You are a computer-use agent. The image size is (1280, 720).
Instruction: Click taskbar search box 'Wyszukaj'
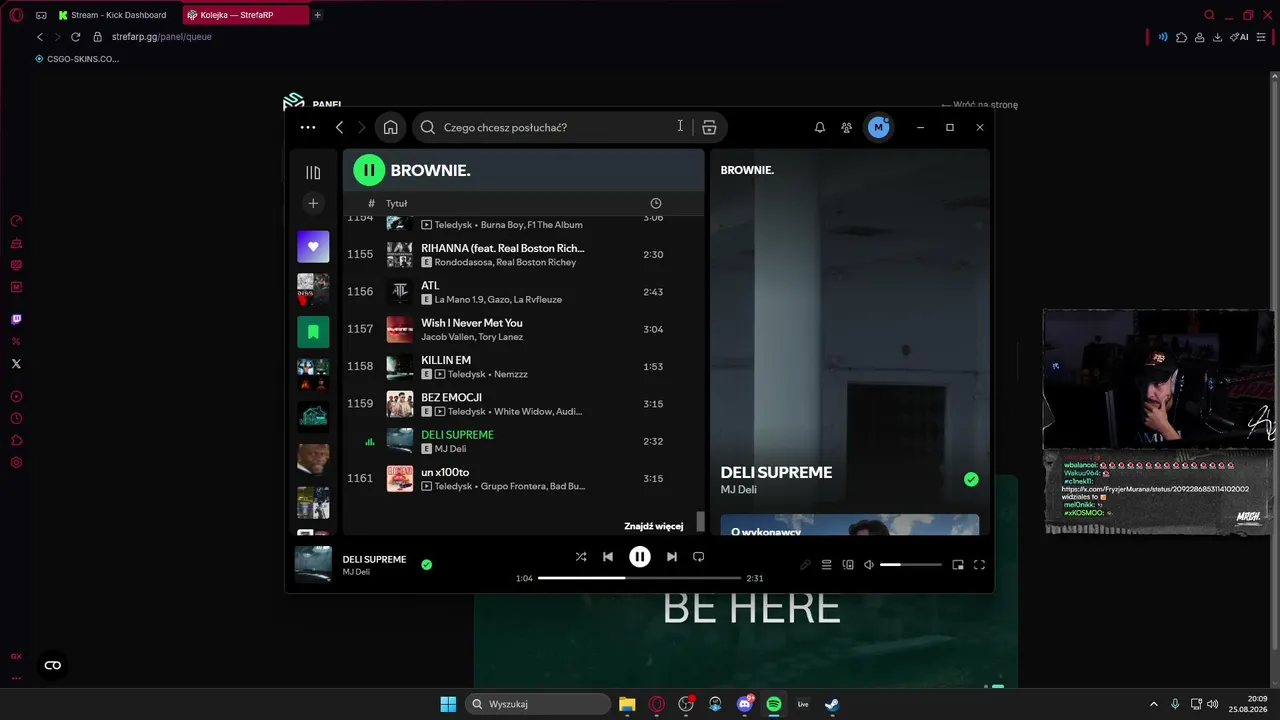point(540,704)
